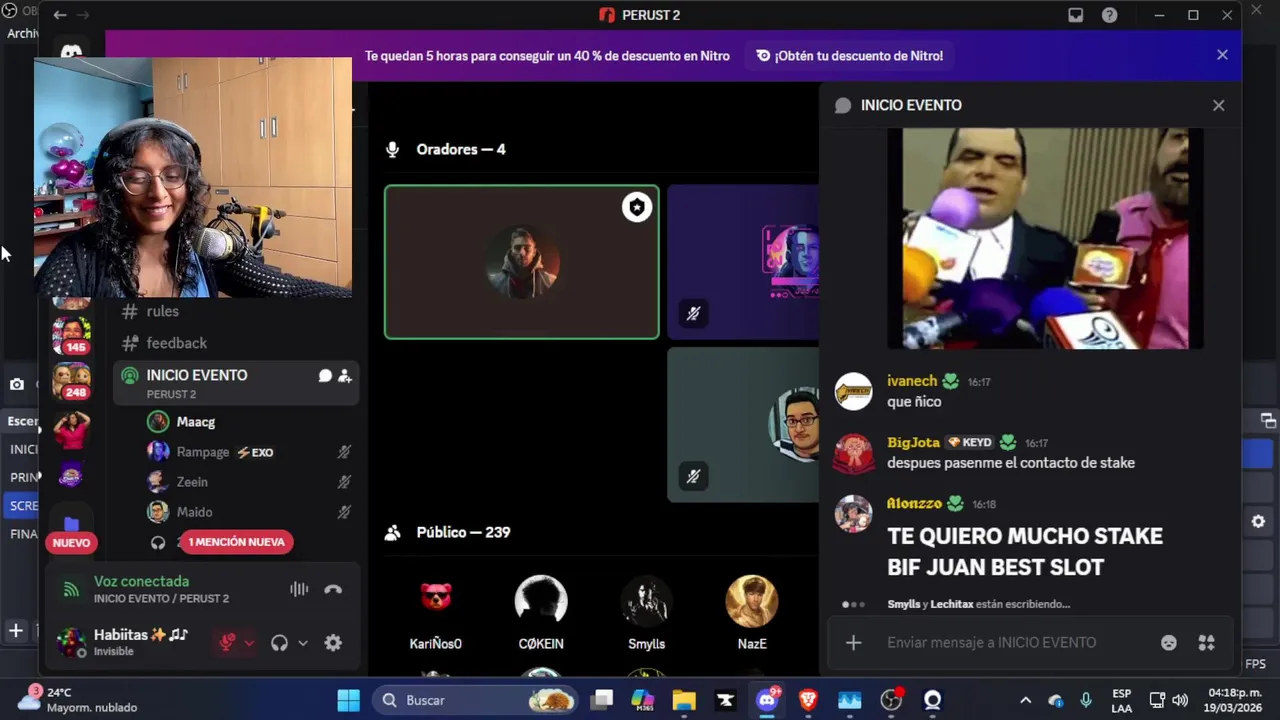This screenshot has height=720, width=1280.
Task: Open the Windows Start menu
Action: (x=348, y=700)
